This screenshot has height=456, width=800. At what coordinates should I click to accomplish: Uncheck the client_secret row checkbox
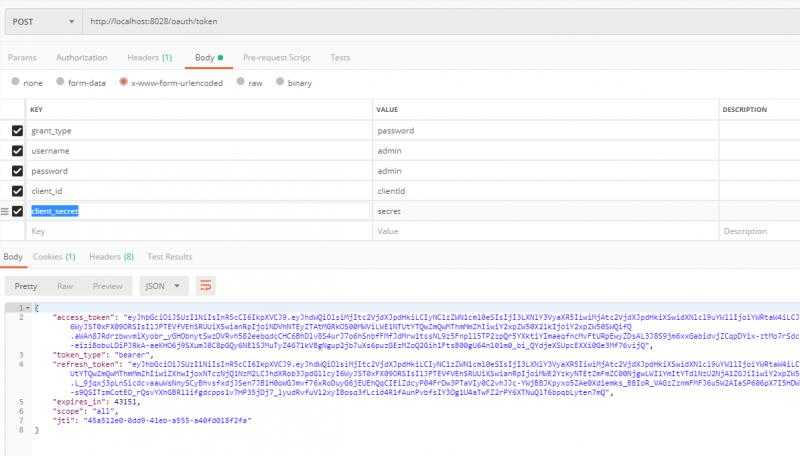click(17, 211)
